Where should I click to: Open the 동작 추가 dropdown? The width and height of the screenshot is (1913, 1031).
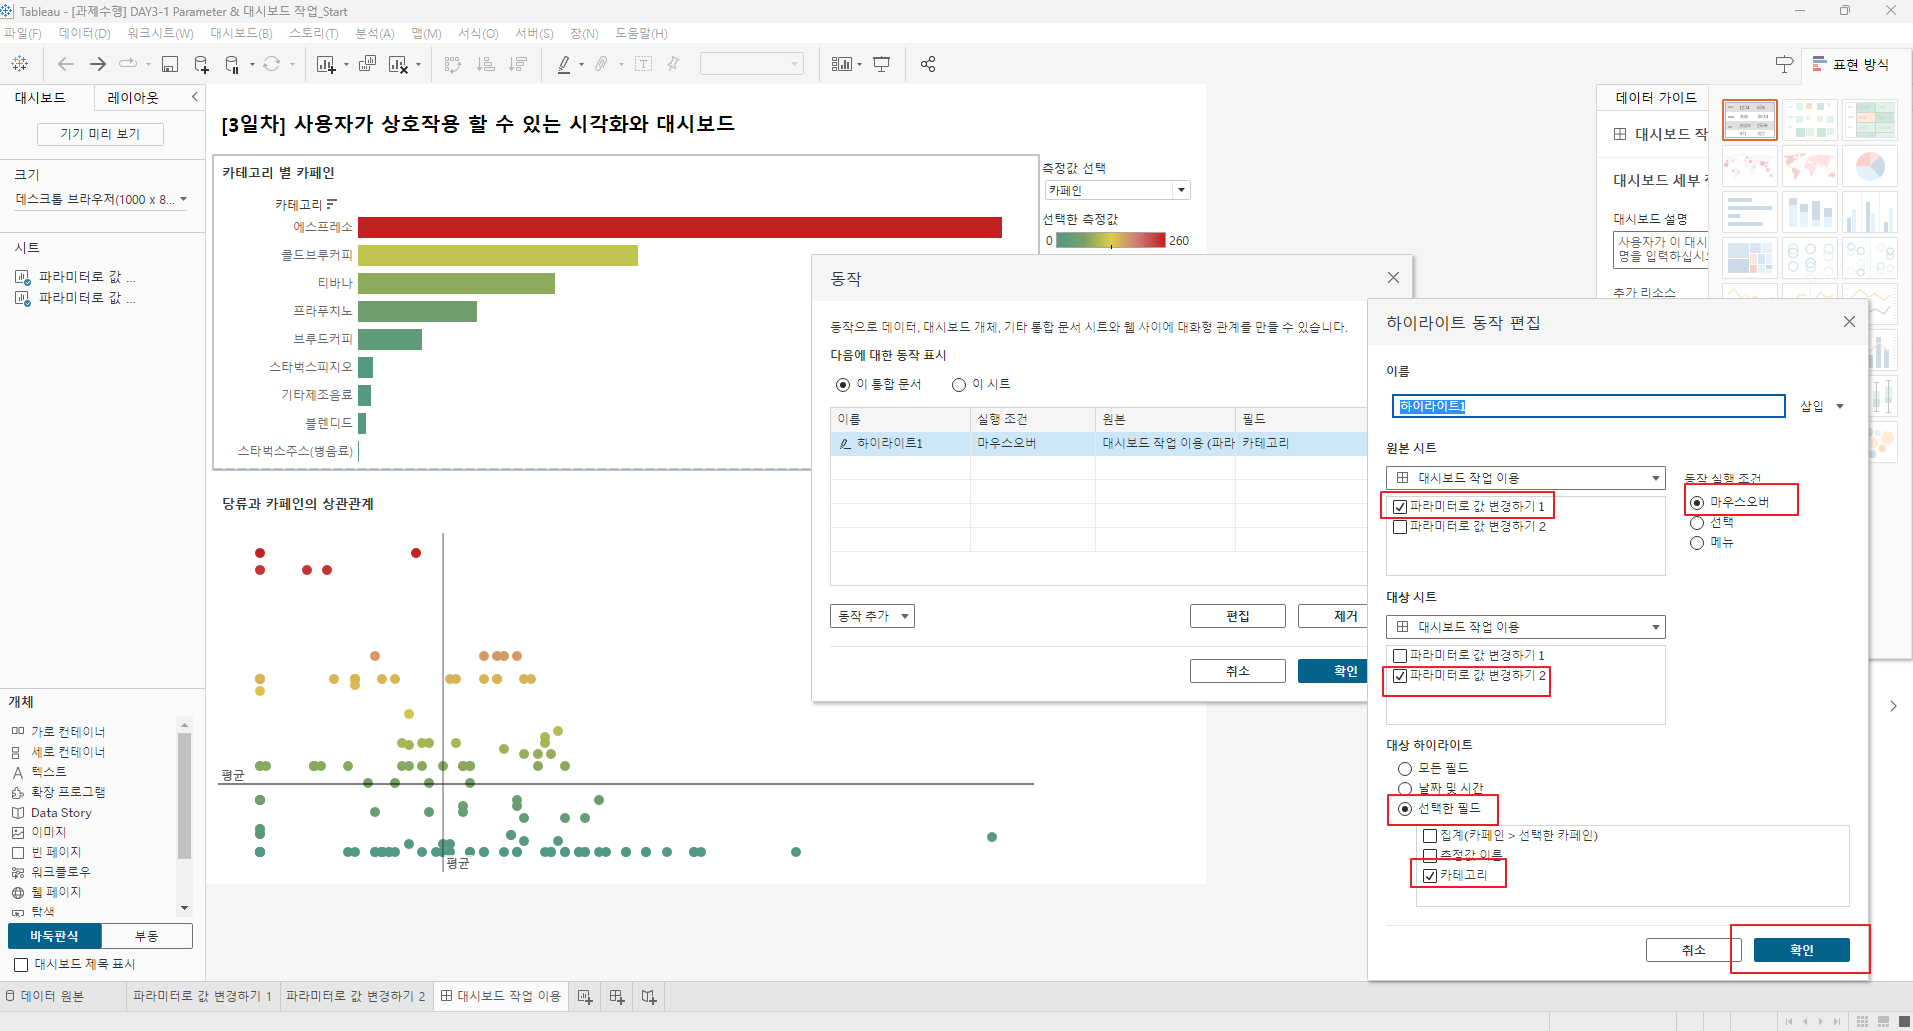(x=872, y=616)
